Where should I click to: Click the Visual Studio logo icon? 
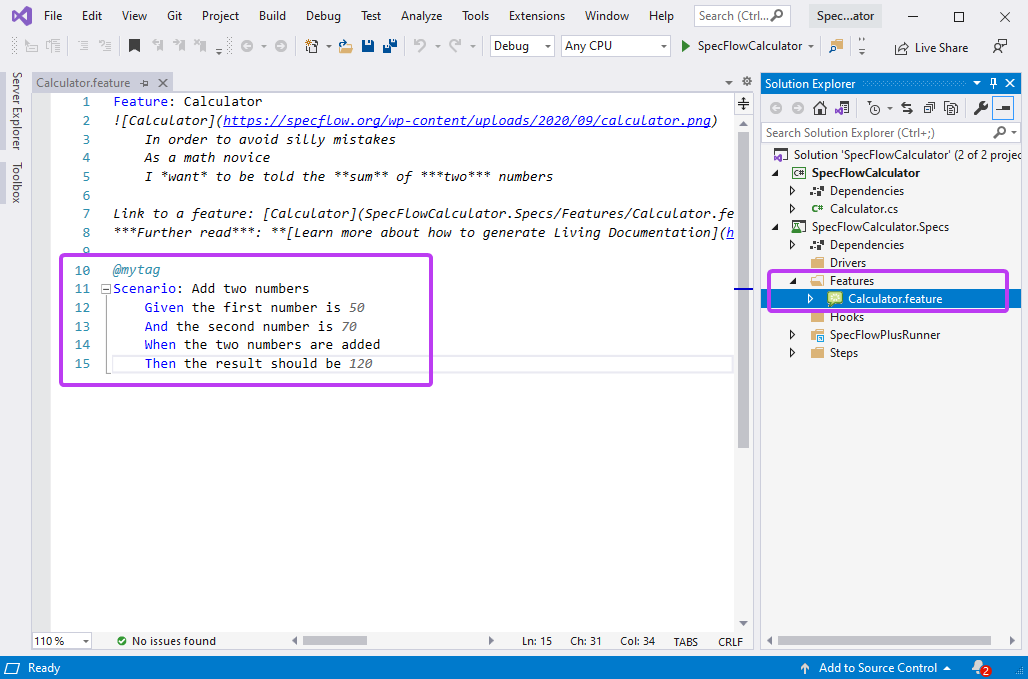(22, 15)
